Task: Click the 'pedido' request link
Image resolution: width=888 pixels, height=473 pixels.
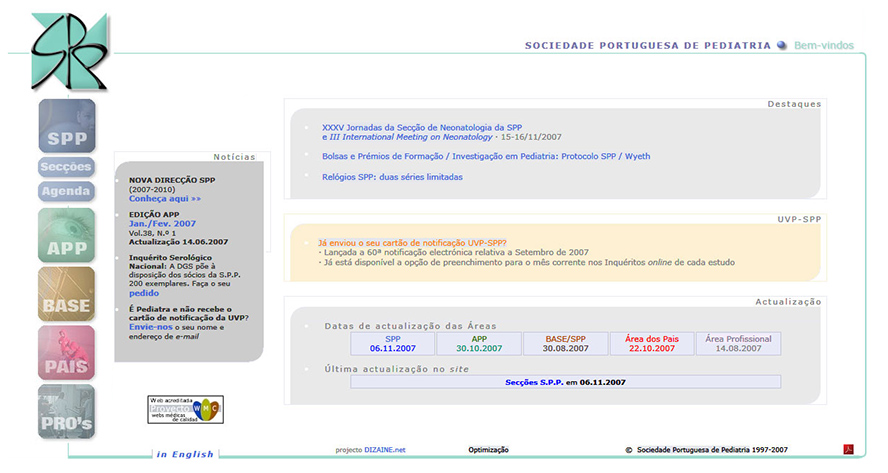Action: click(x=144, y=293)
